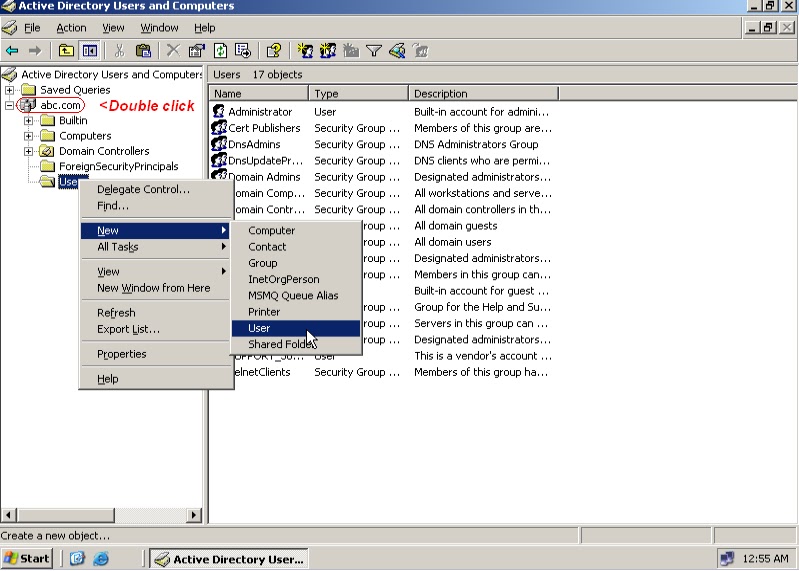Sort list by Description column header
Screen dimensions: 799x571
tap(483, 94)
